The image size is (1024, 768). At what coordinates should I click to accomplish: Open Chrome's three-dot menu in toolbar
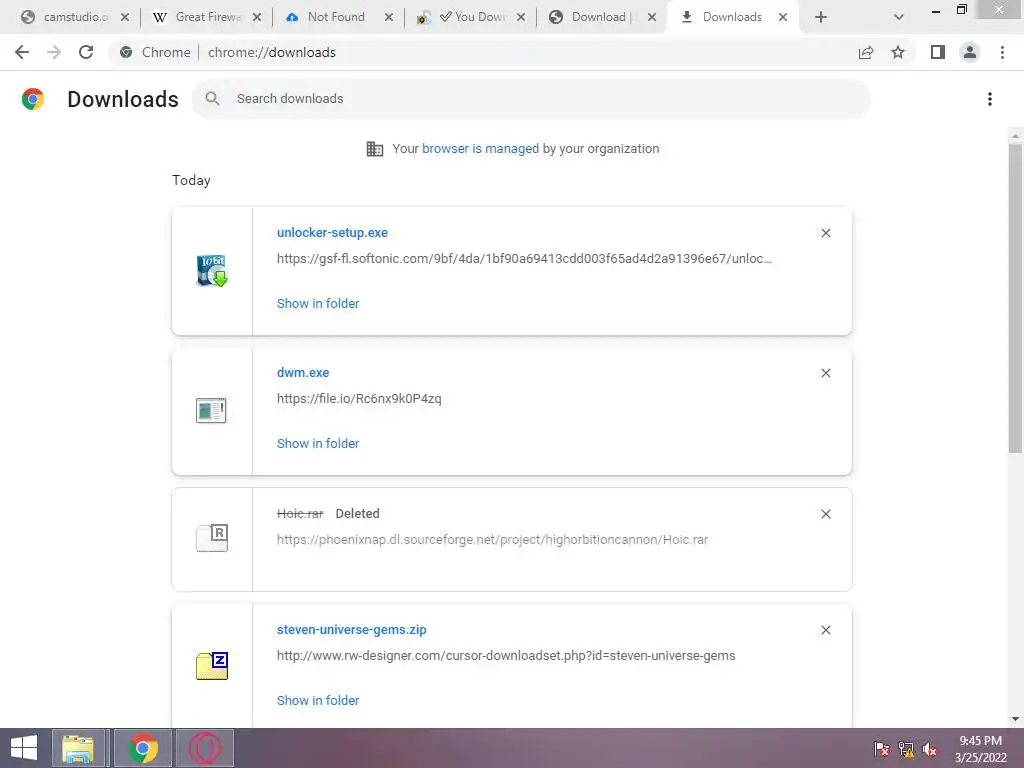(x=1002, y=52)
